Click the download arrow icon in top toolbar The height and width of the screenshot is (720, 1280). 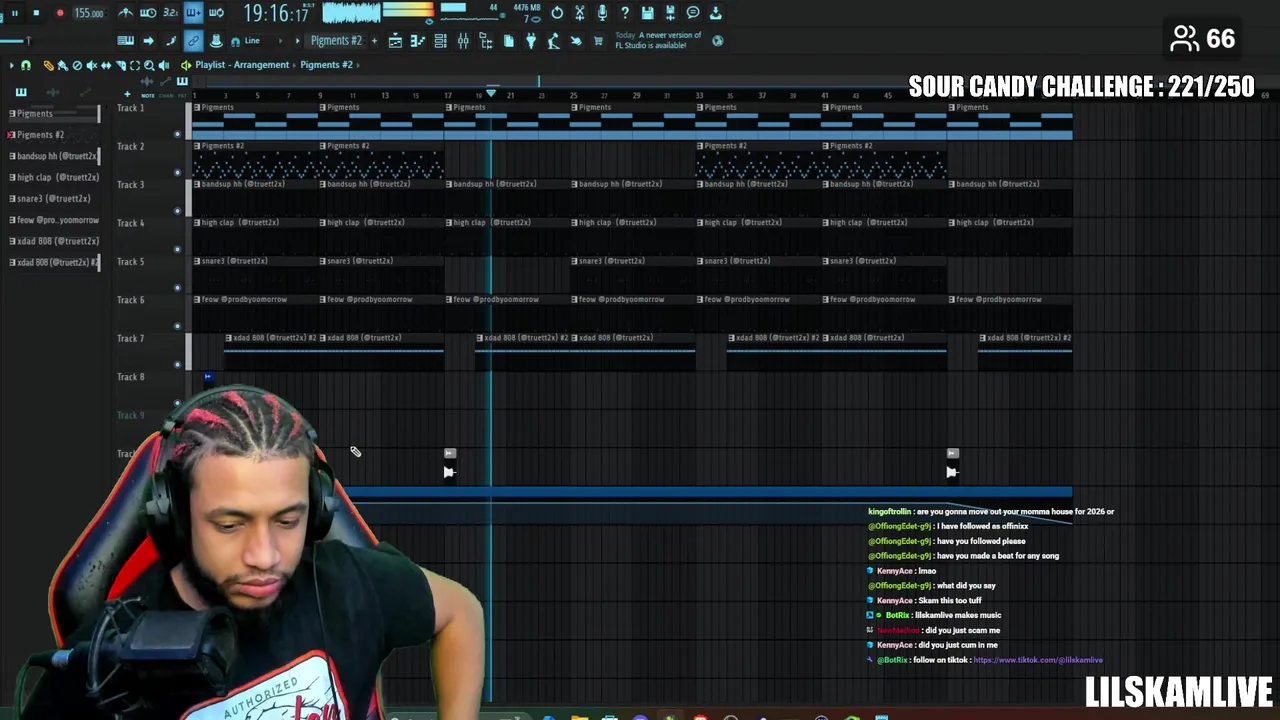(716, 13)
